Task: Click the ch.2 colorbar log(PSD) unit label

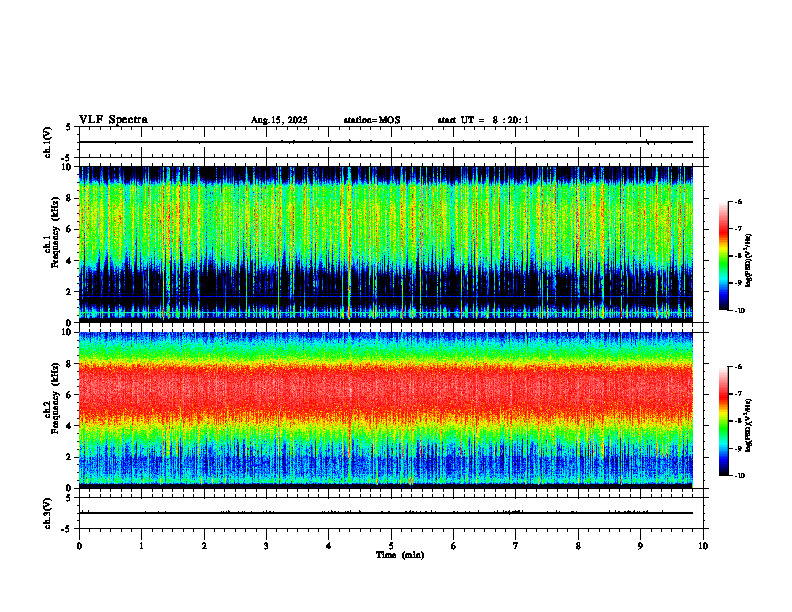Action: (749, 425)
